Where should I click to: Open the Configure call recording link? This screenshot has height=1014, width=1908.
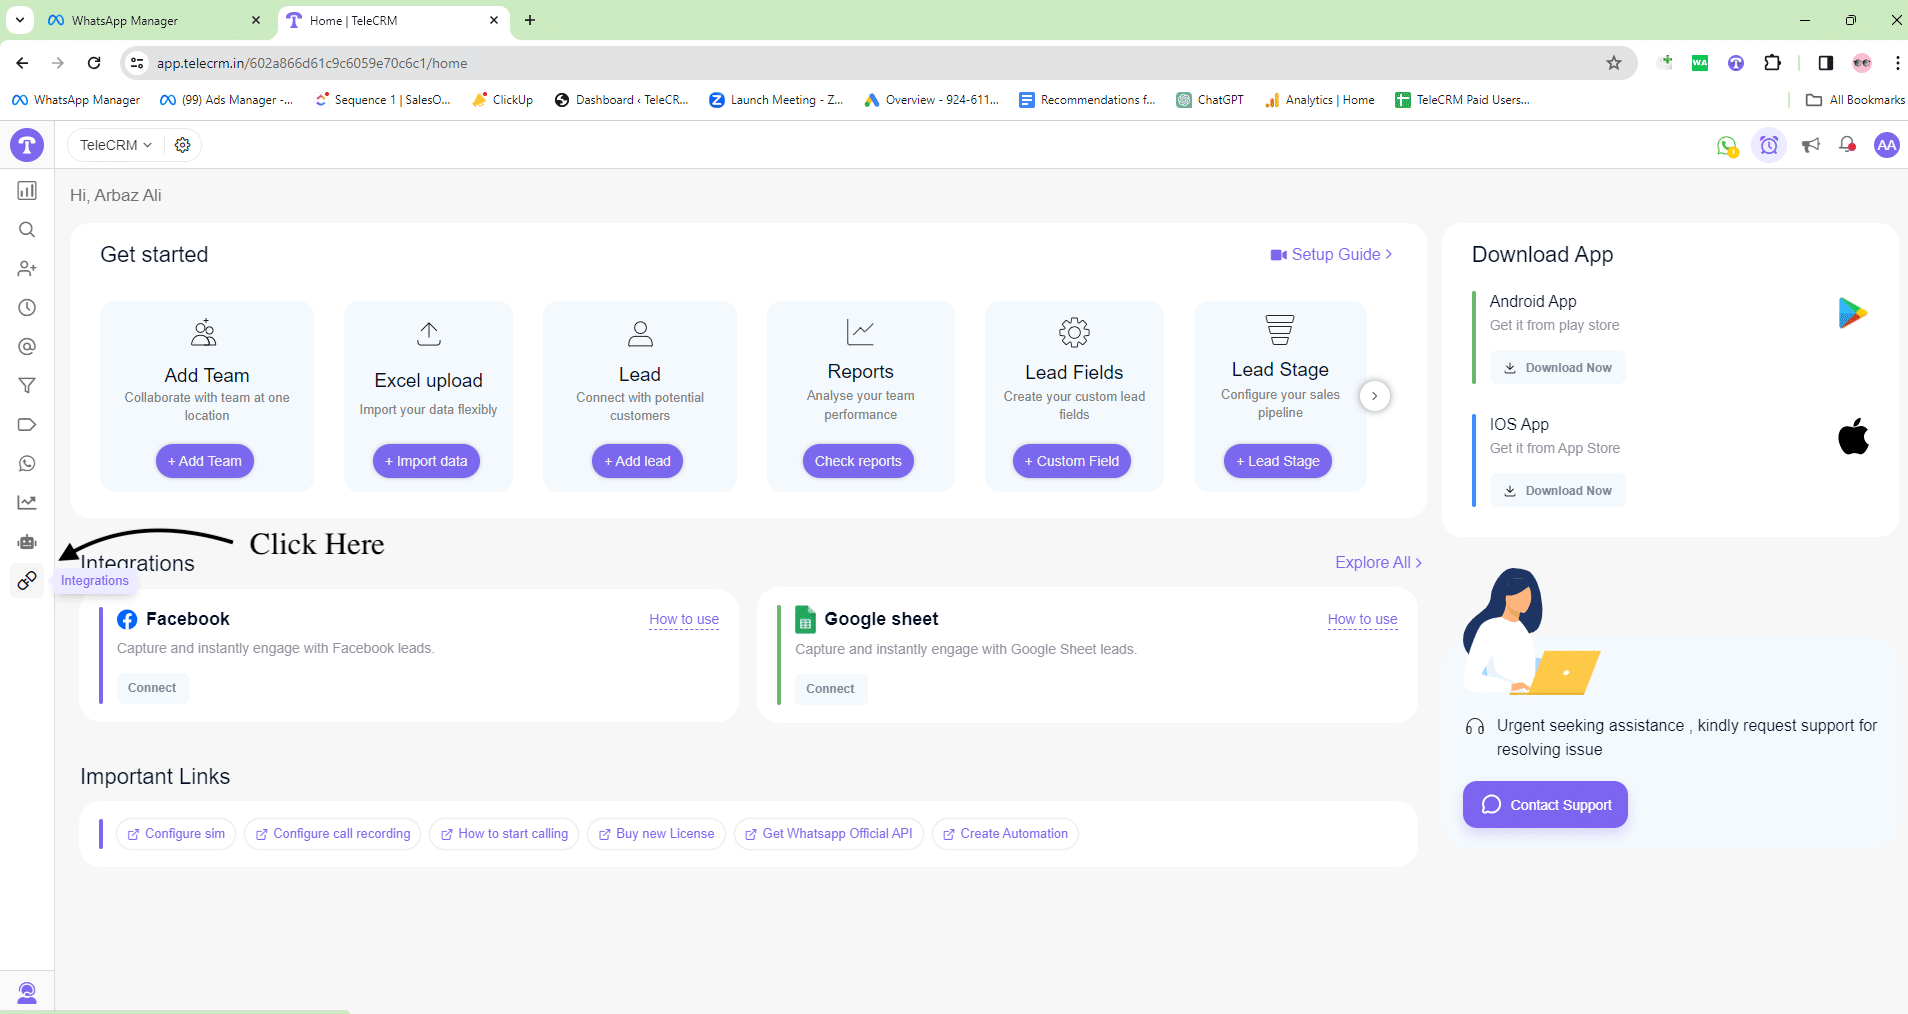[x=333, y=834]
